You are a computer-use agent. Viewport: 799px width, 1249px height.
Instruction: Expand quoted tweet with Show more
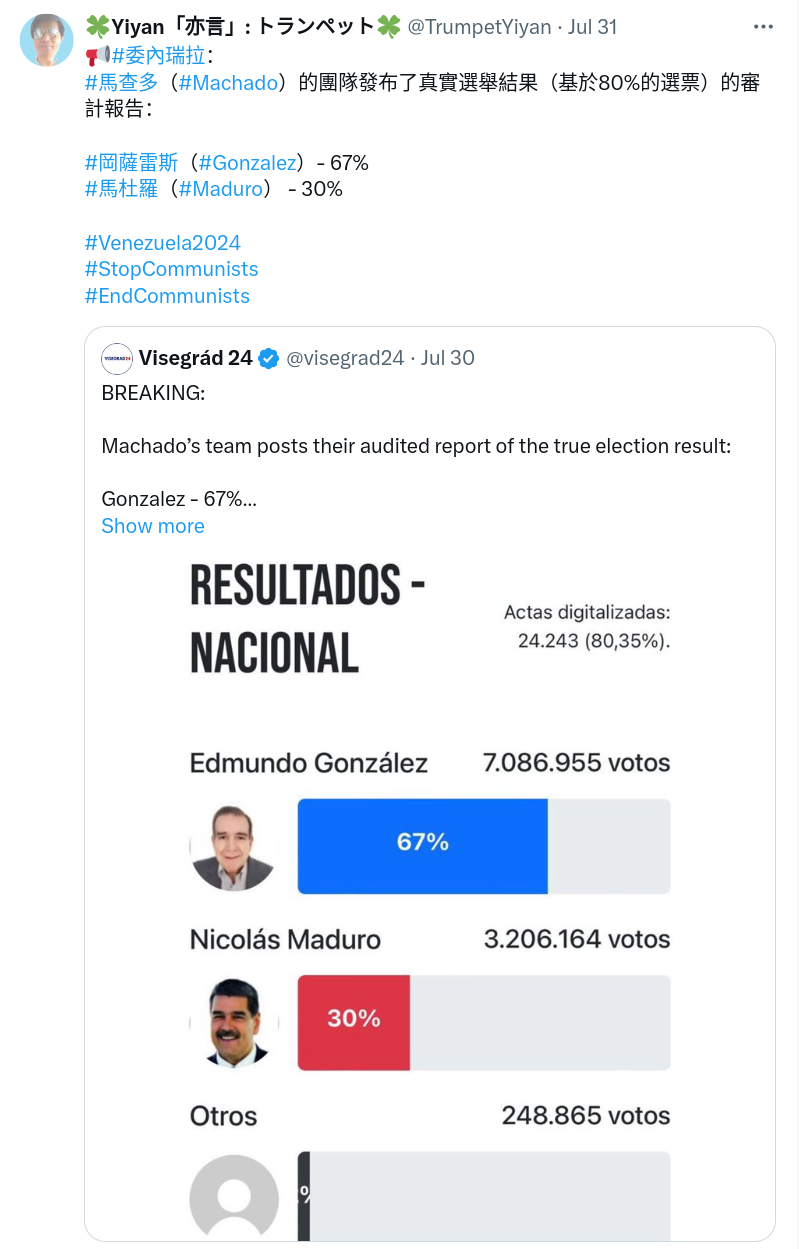tap(153, 526)
